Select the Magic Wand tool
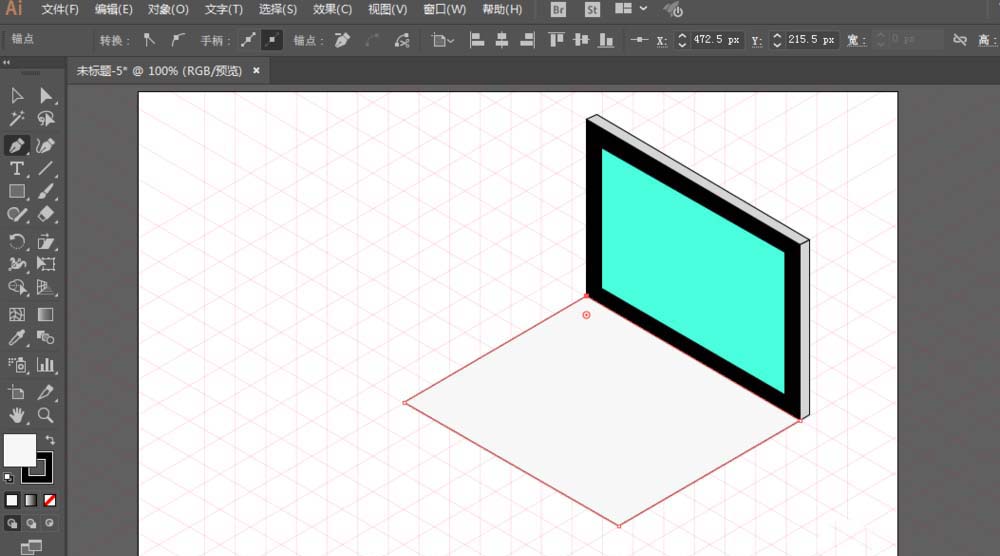The height and width of the screenshot is (556, 1000). point(17,119)
